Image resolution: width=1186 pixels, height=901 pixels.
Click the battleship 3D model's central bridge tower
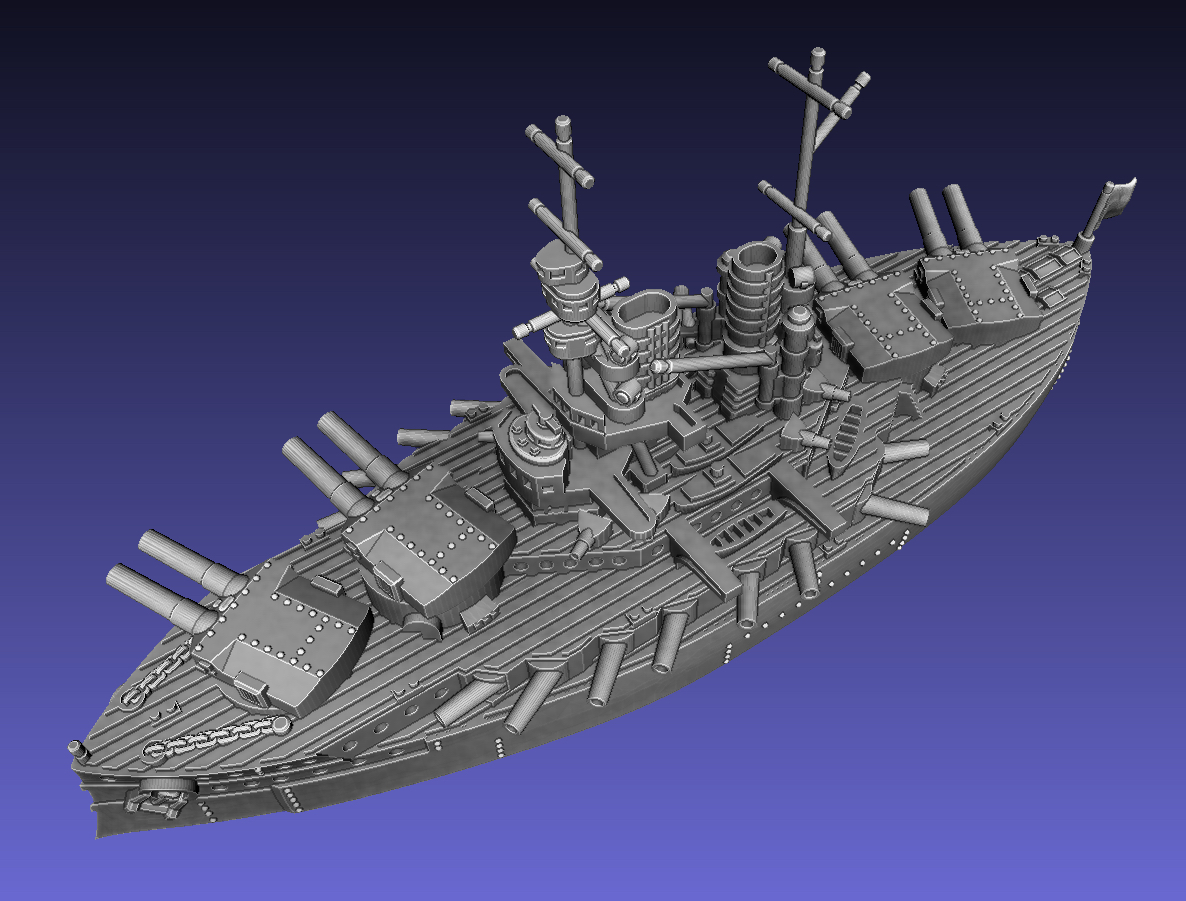click(573, 303)
